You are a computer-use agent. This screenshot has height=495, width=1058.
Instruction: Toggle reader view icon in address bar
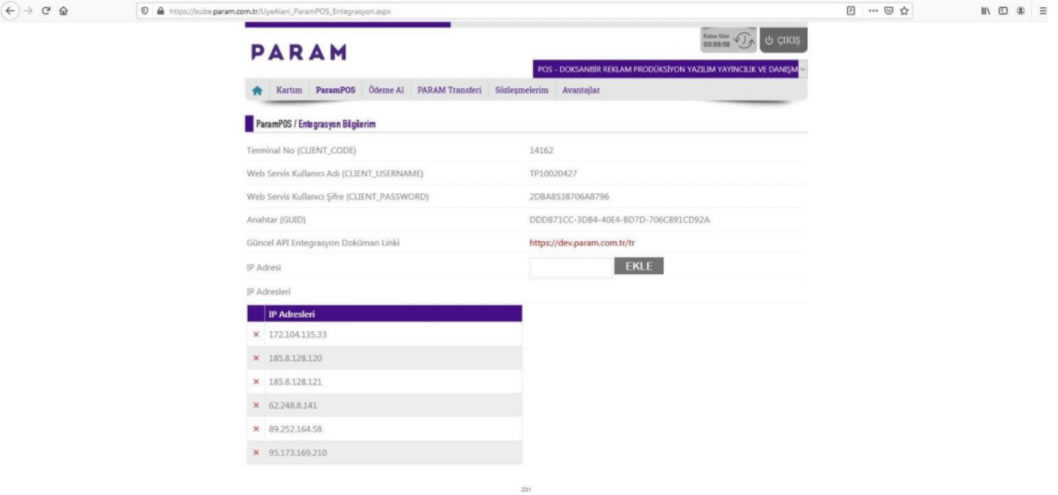[852, 11]
